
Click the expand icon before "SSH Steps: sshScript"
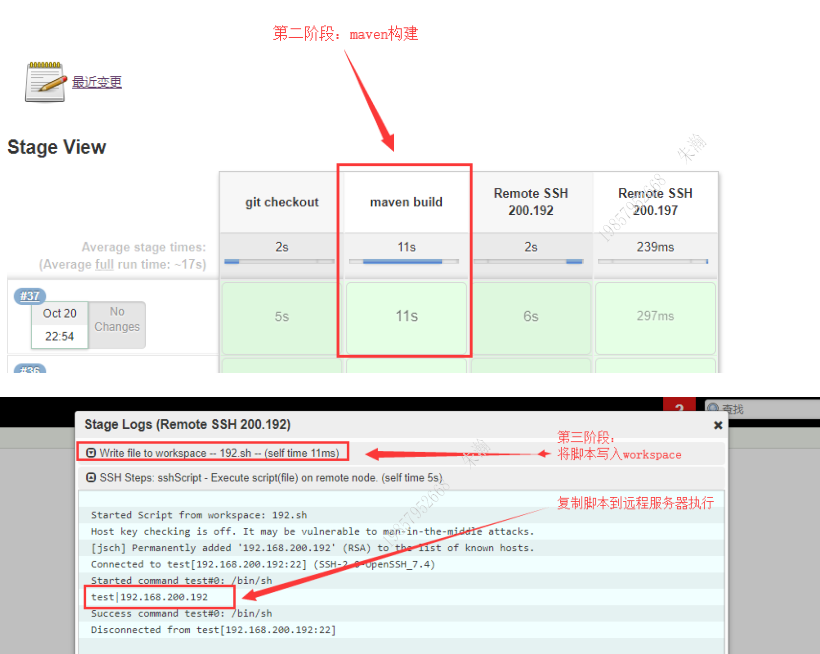tap(91, 477)
